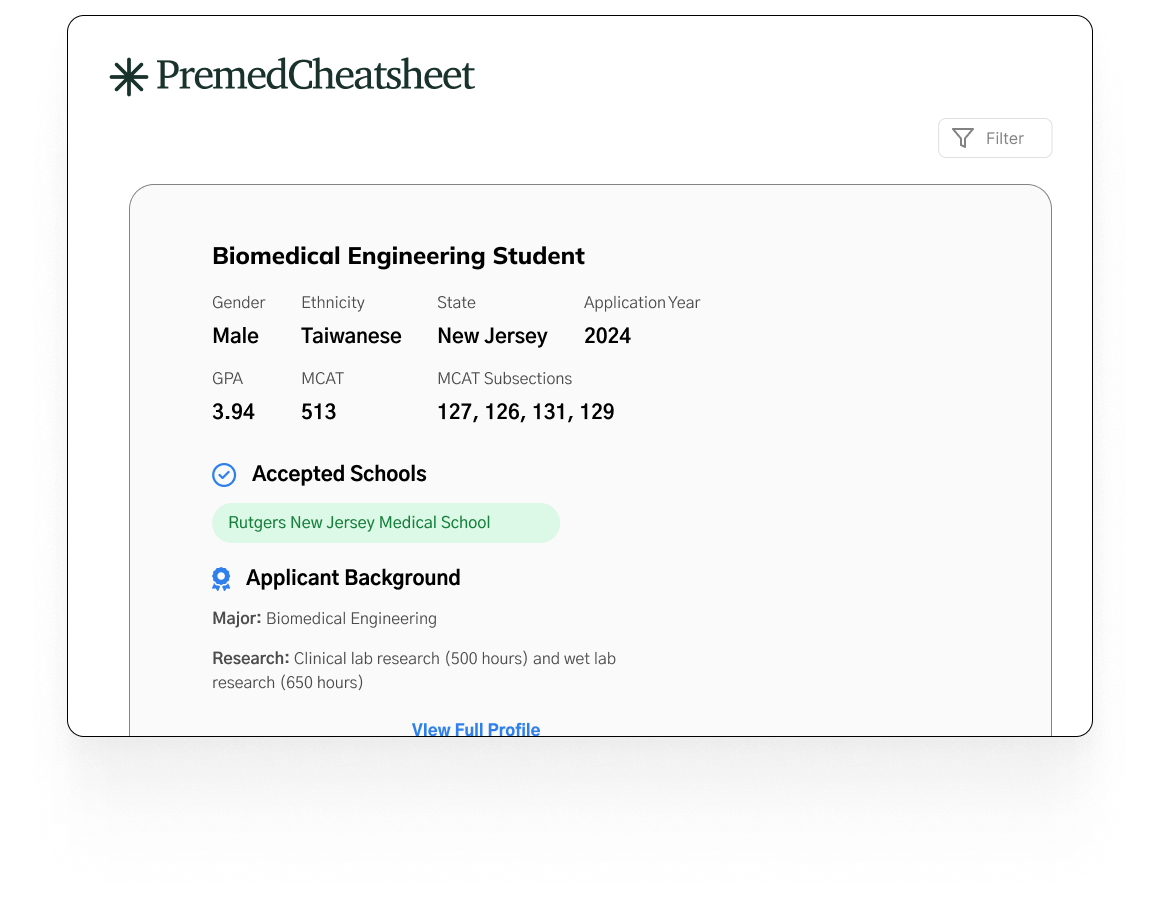Click the Biomedical Engineering Student card title
Screen dimensions: 1160x916
click(398, 256)
